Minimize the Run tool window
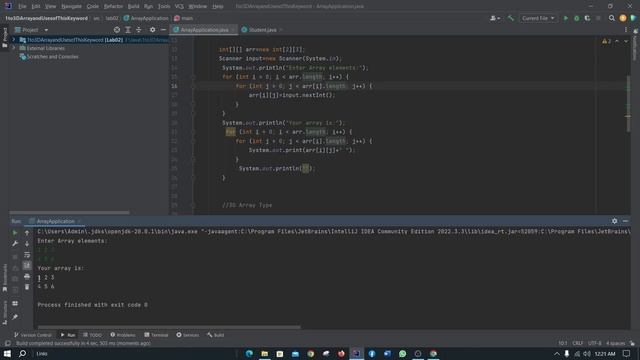 pyautogui.click(x=625, y=221)
